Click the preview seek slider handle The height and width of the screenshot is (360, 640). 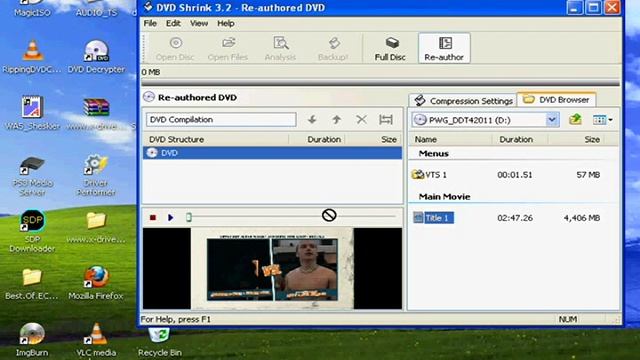(x=189, y=217)
